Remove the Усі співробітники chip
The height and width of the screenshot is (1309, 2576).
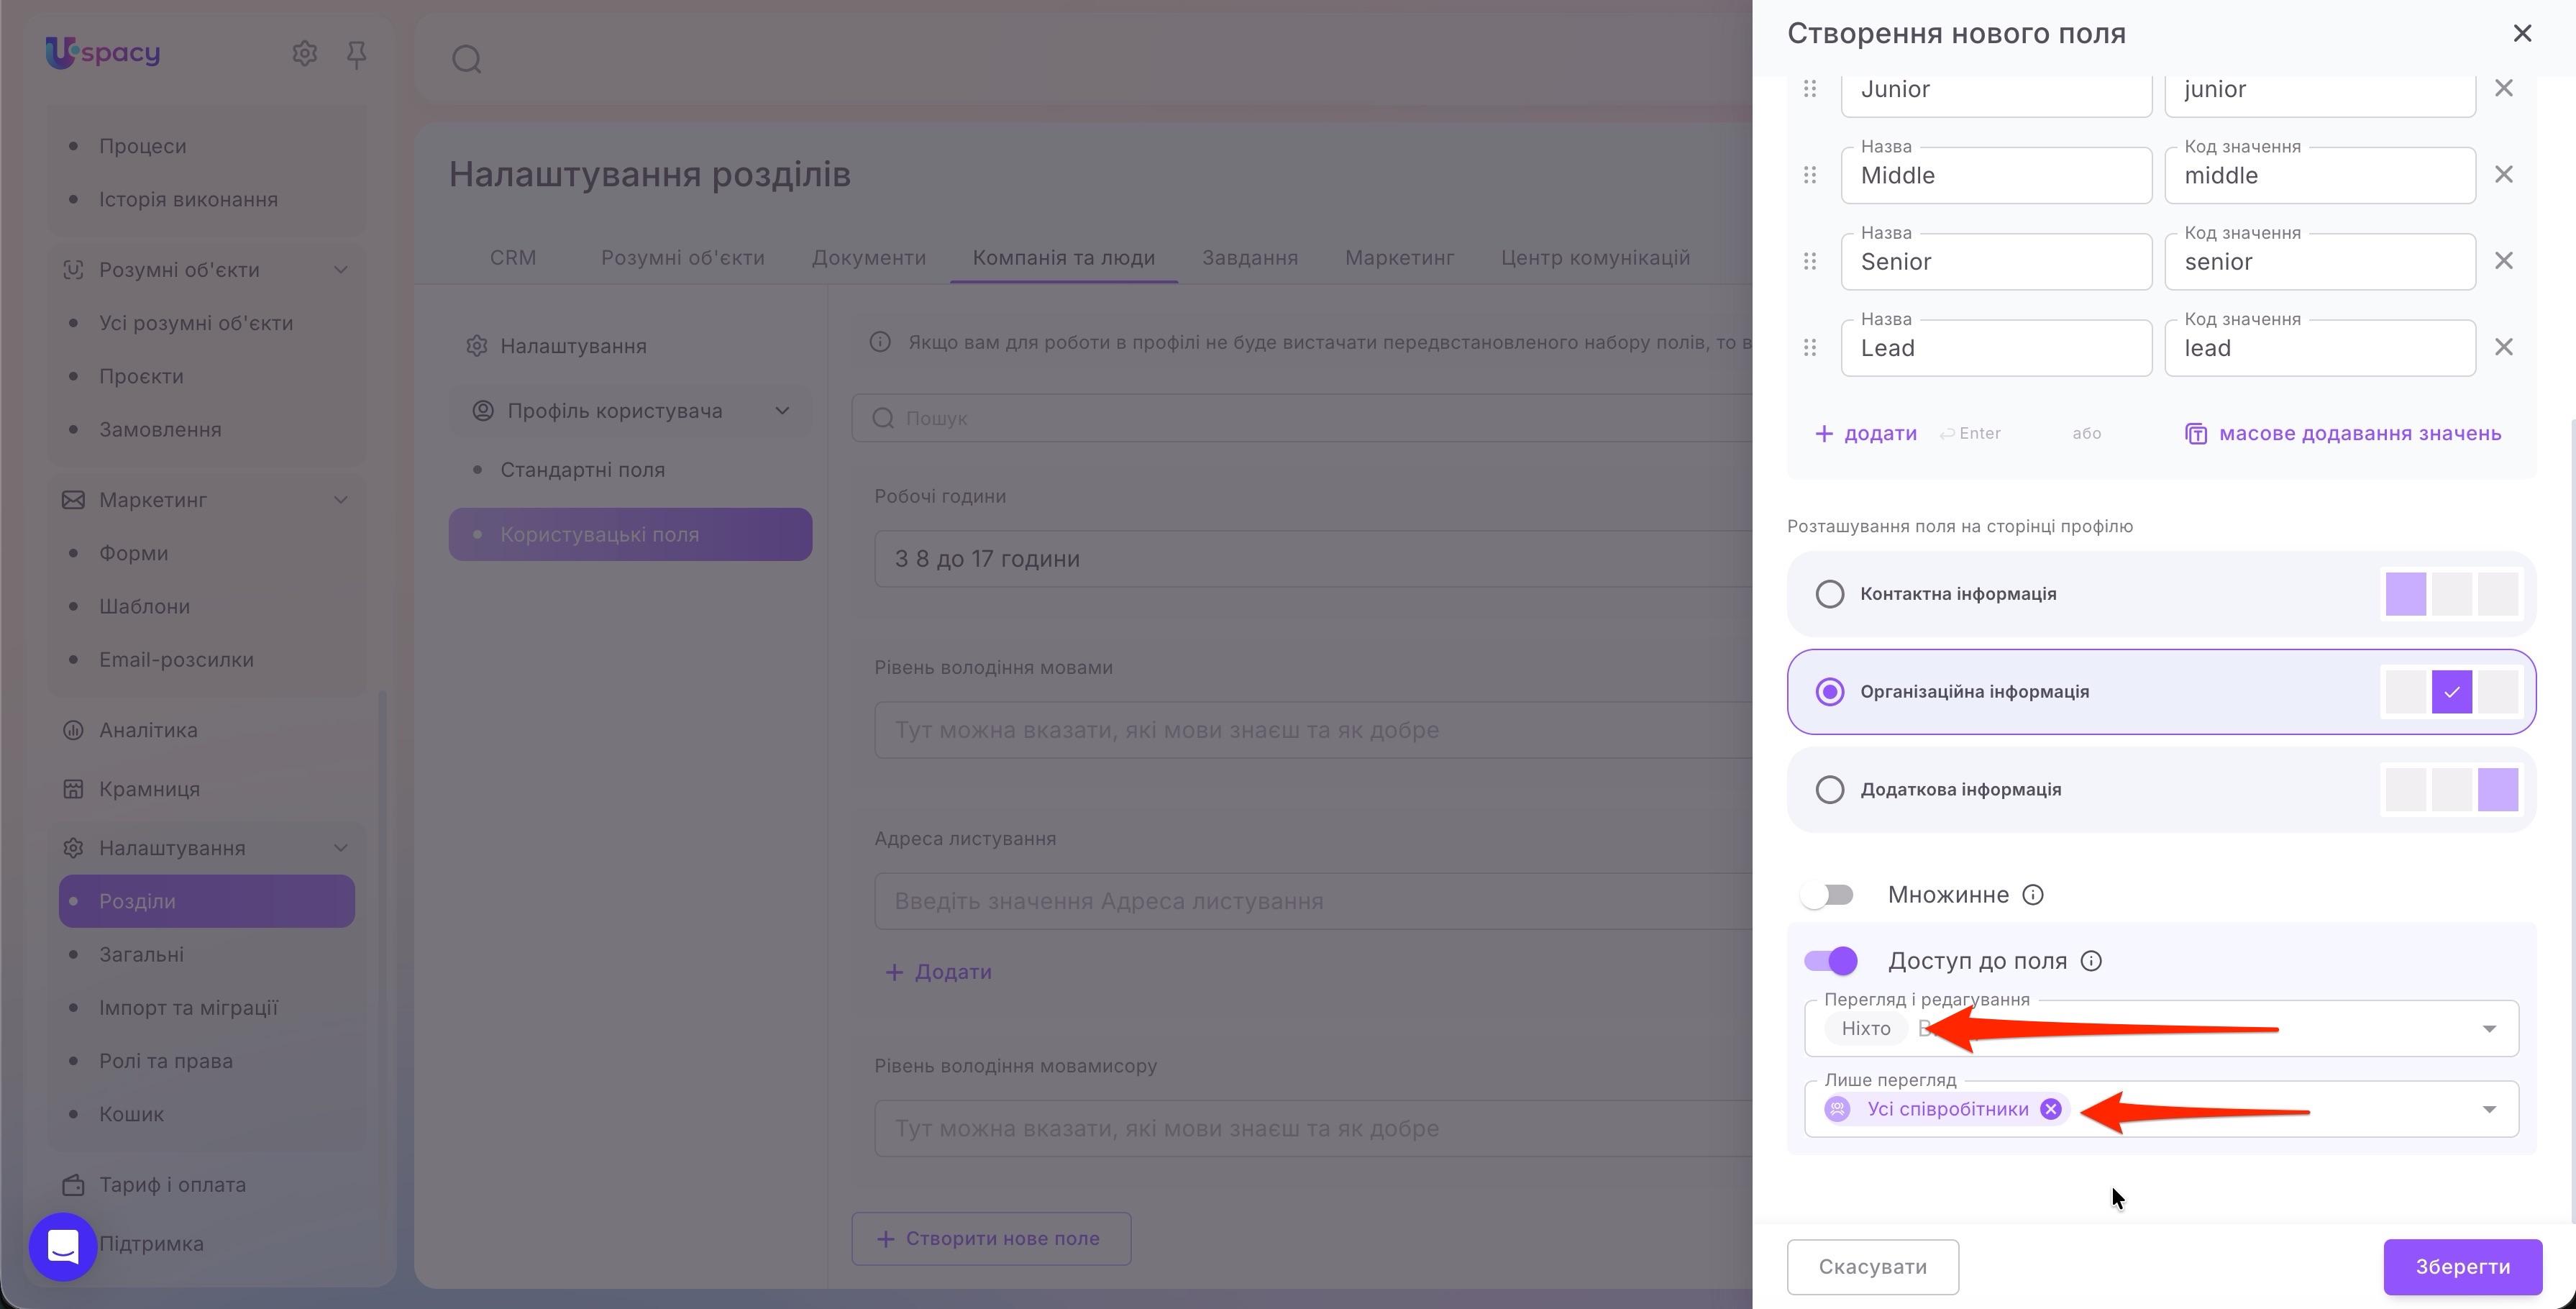[x=2050, y=1109]
